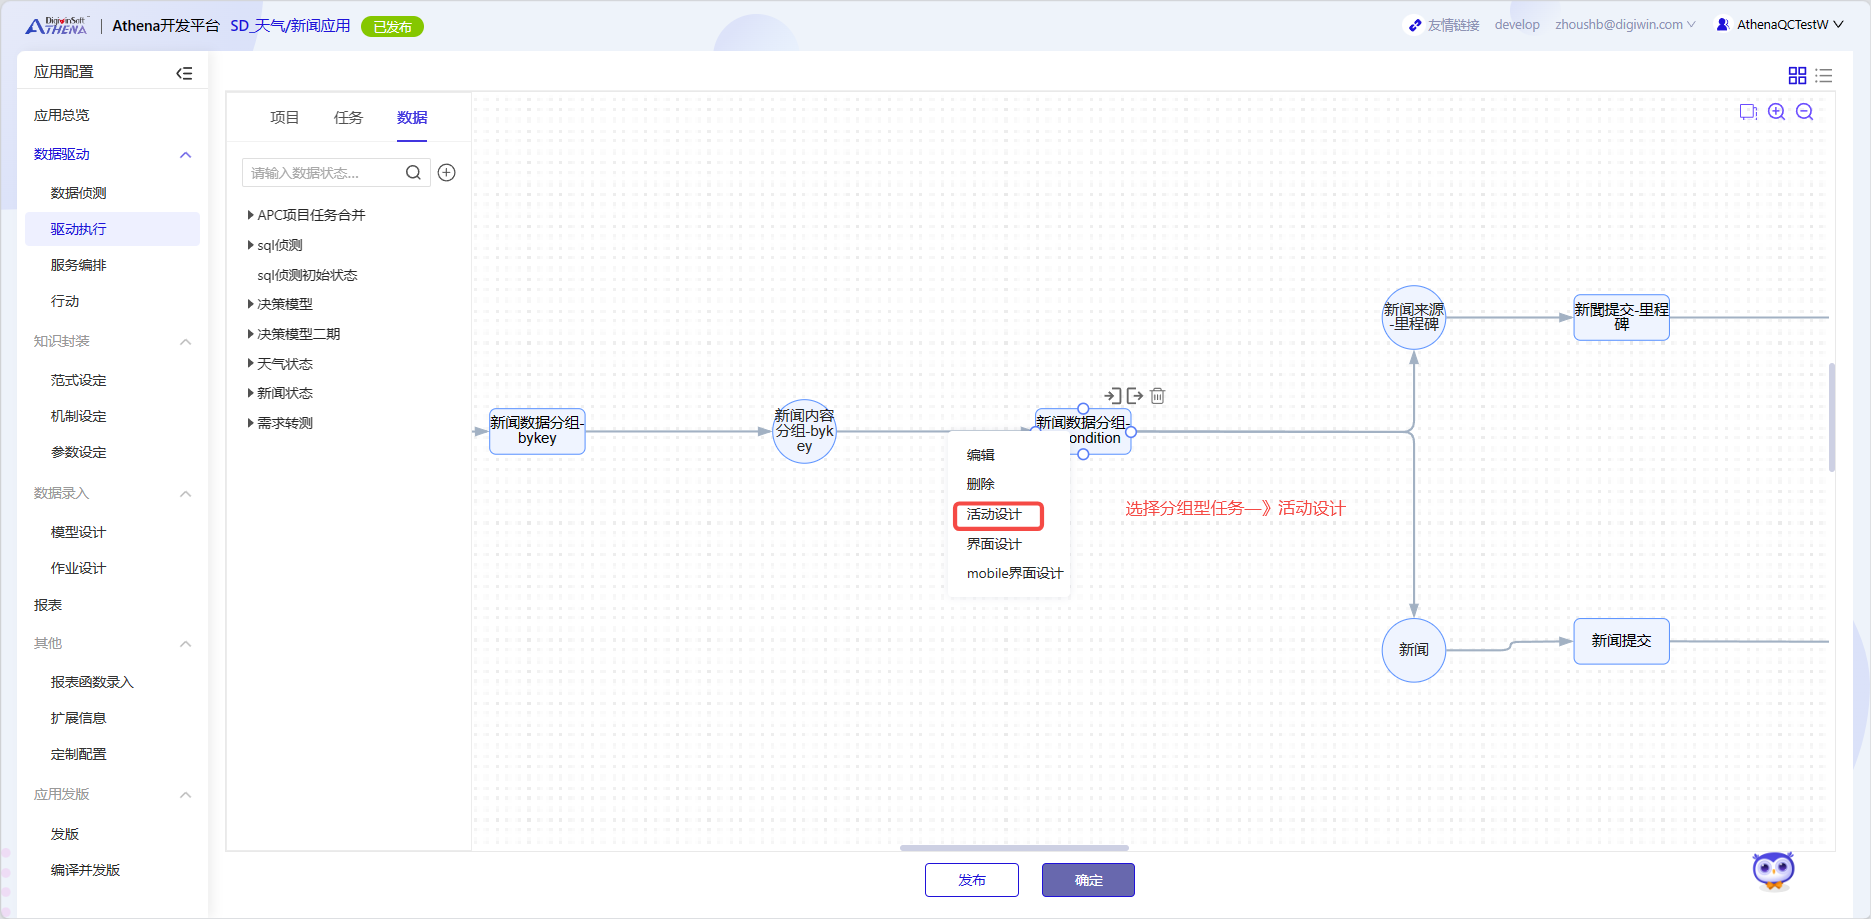1871x919 pixels.
Task: Switch to 项目 tab
Action: point(285,118)
